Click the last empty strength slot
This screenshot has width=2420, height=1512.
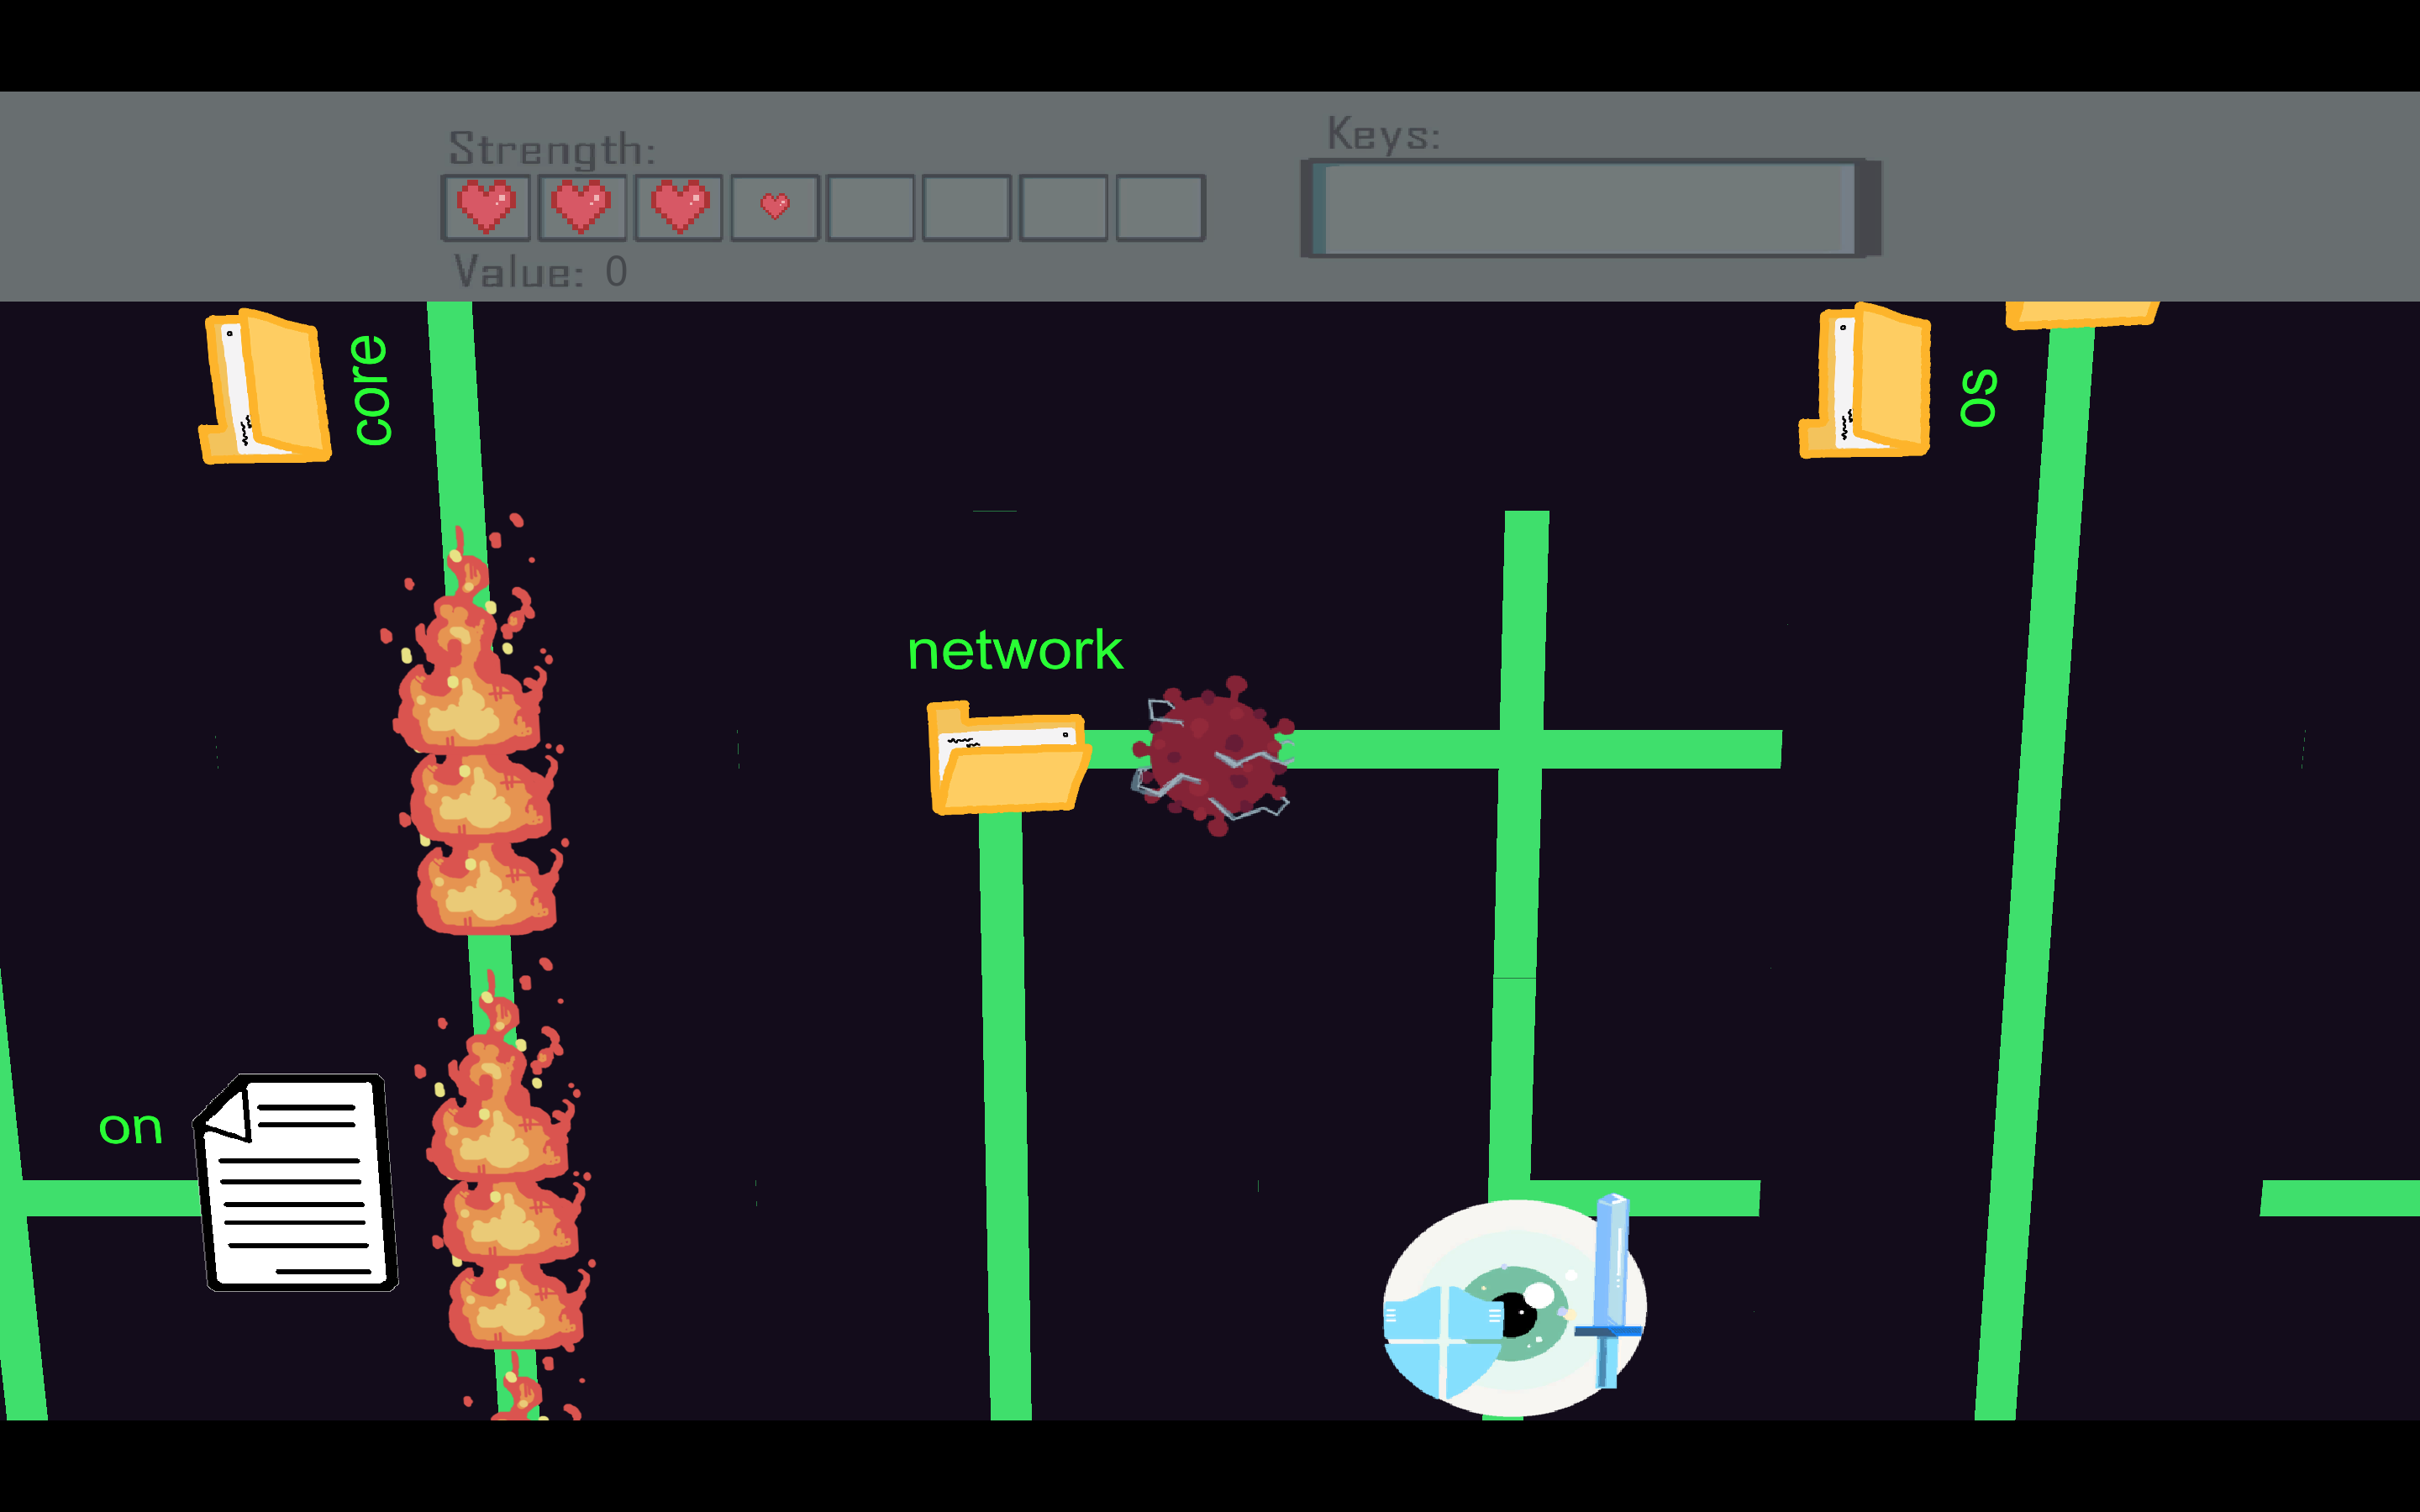coord(1160,208)
